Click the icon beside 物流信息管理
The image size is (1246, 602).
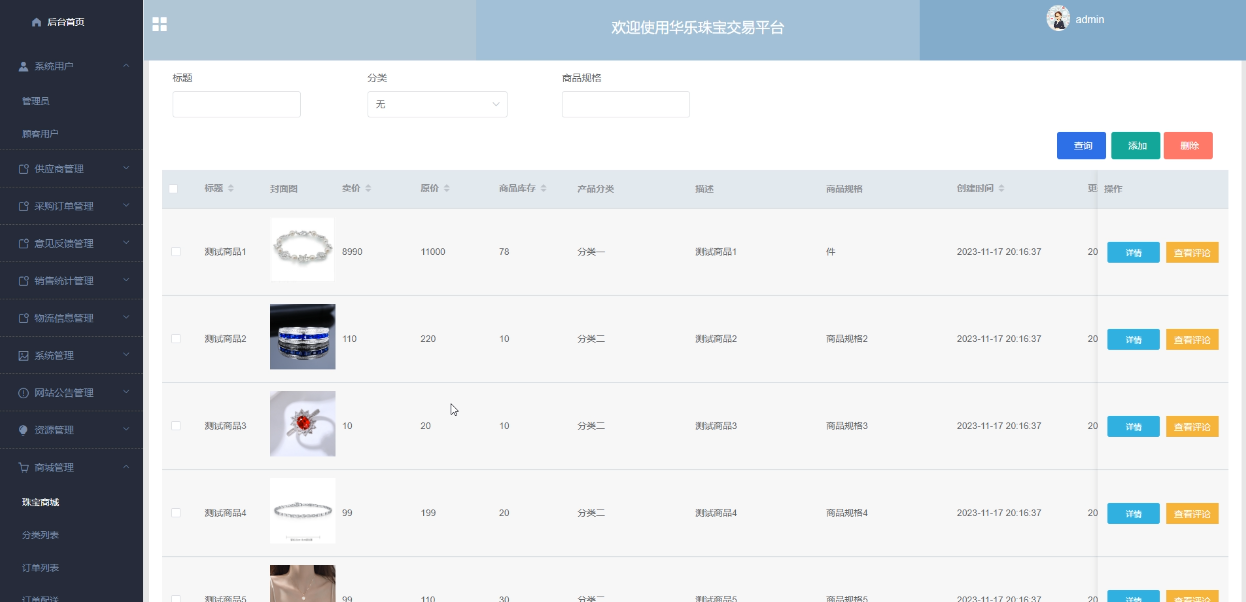coord(24,318)
